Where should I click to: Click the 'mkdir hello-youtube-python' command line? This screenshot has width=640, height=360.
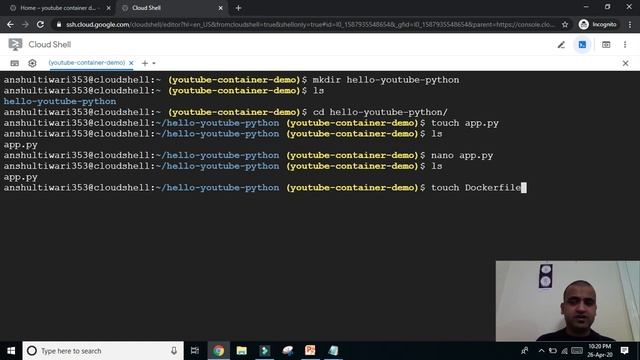[386, 80]
